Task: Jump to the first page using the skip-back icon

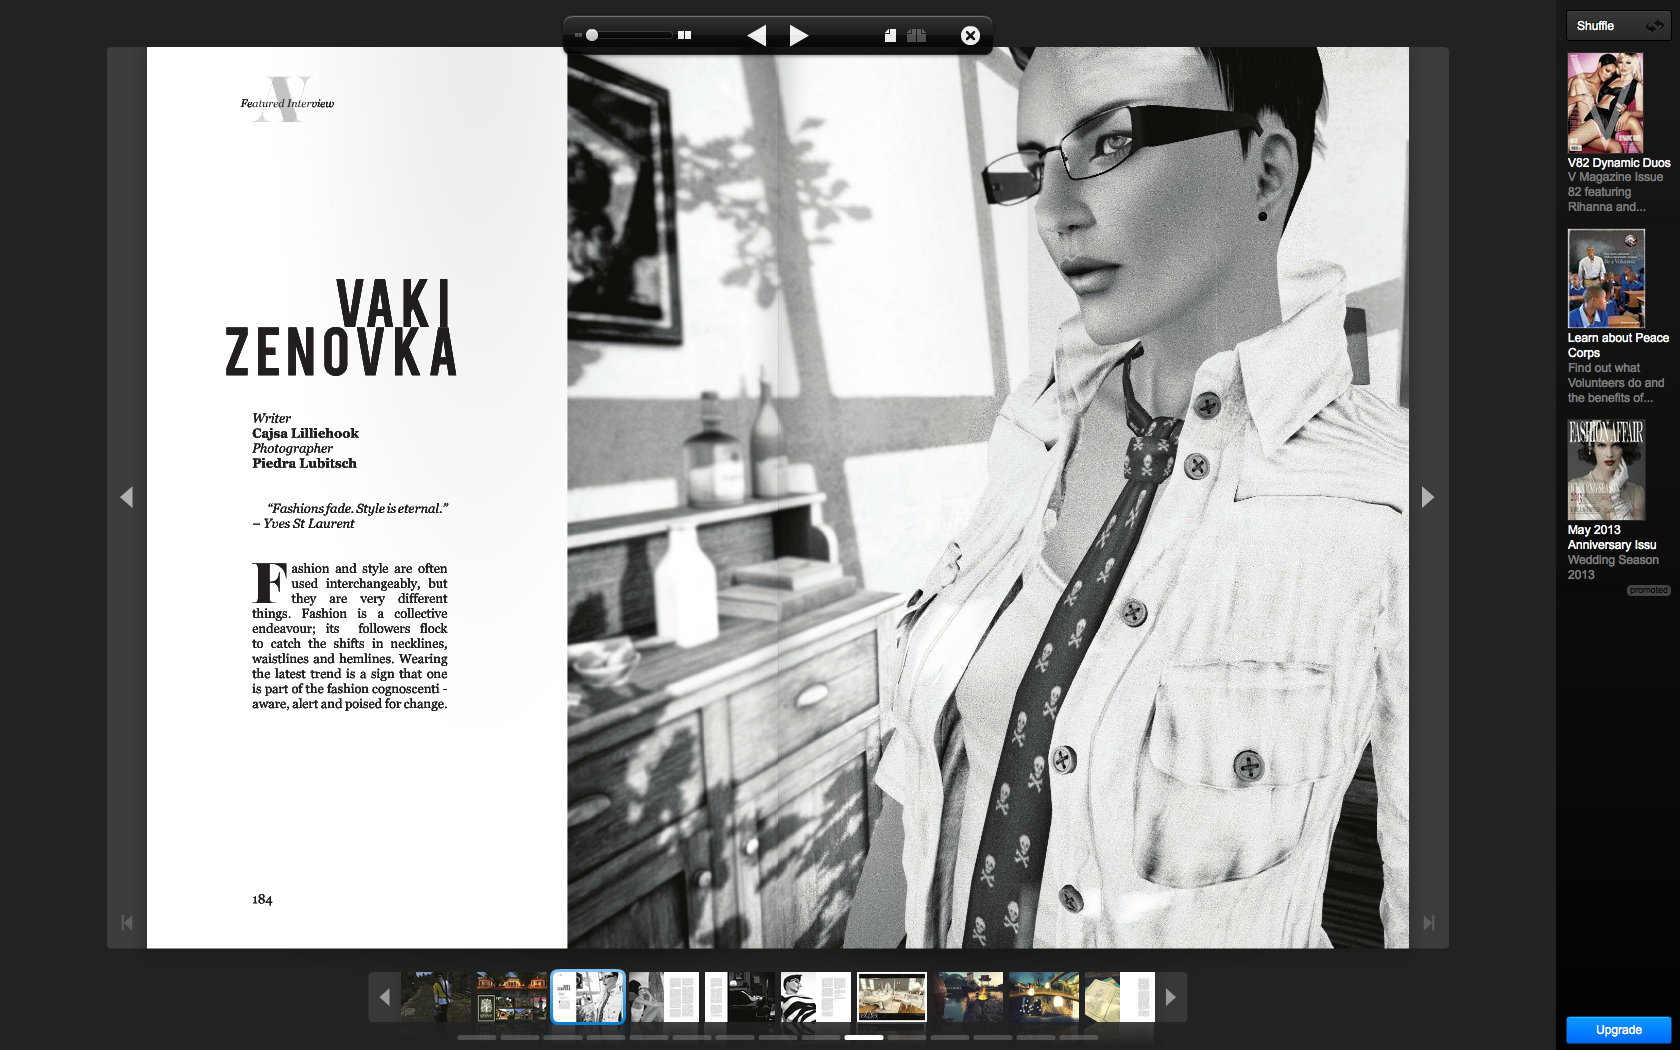Action: tap(127, 922)
